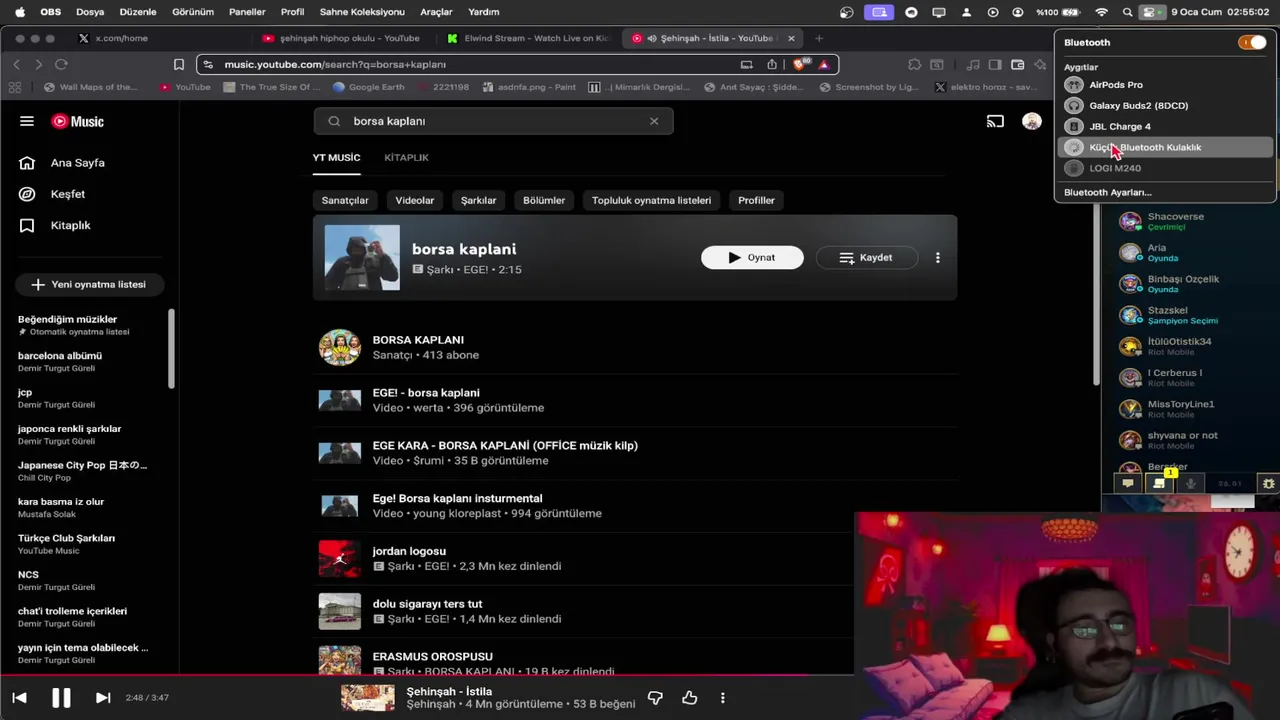Open EGE! - borsa kaplani video
1280x720 pixels.
tap(426, 393)
